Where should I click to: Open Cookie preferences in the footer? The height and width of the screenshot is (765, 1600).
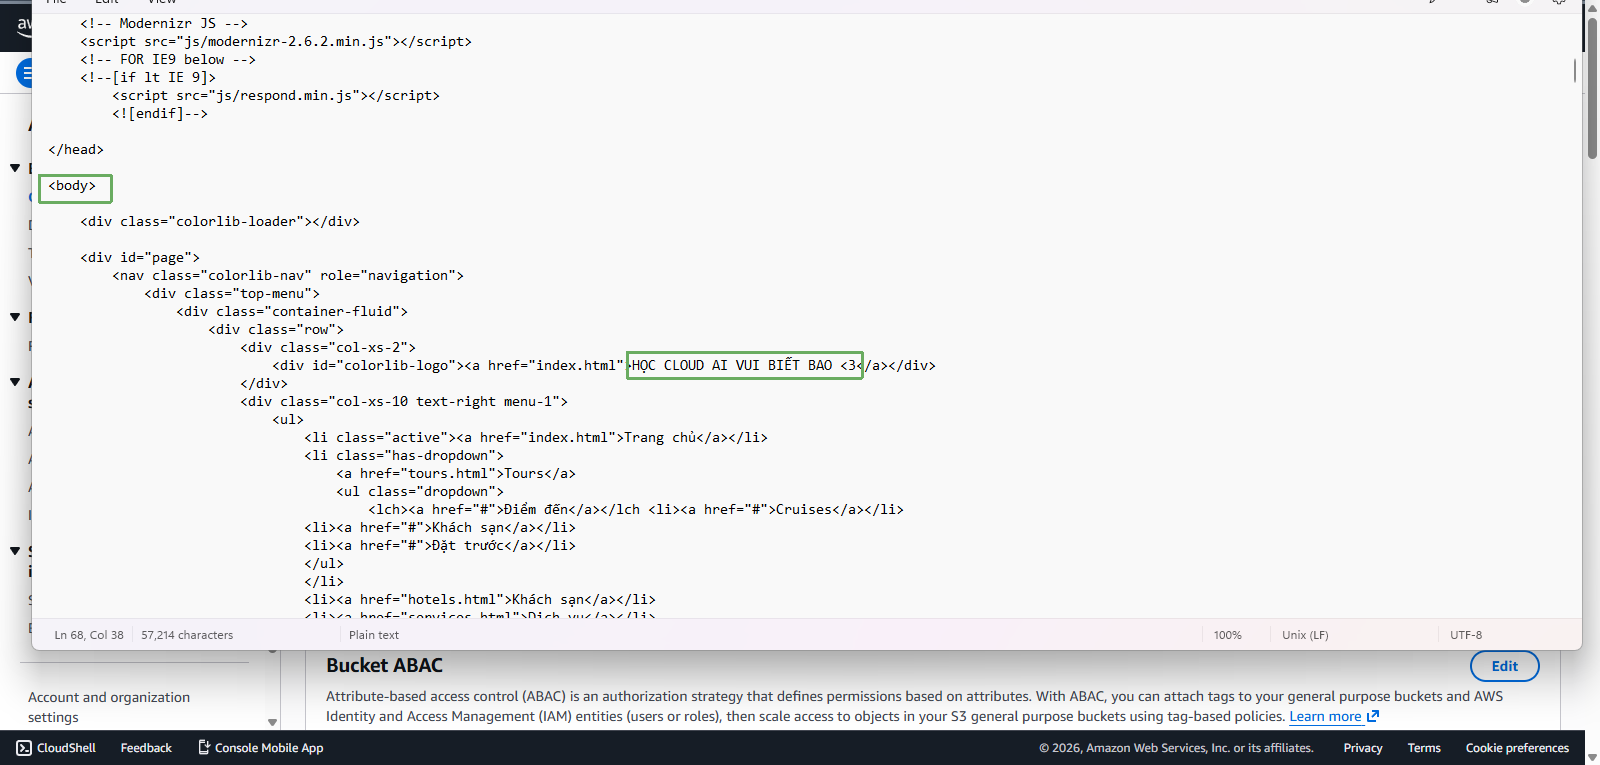tap(1517, 748)
